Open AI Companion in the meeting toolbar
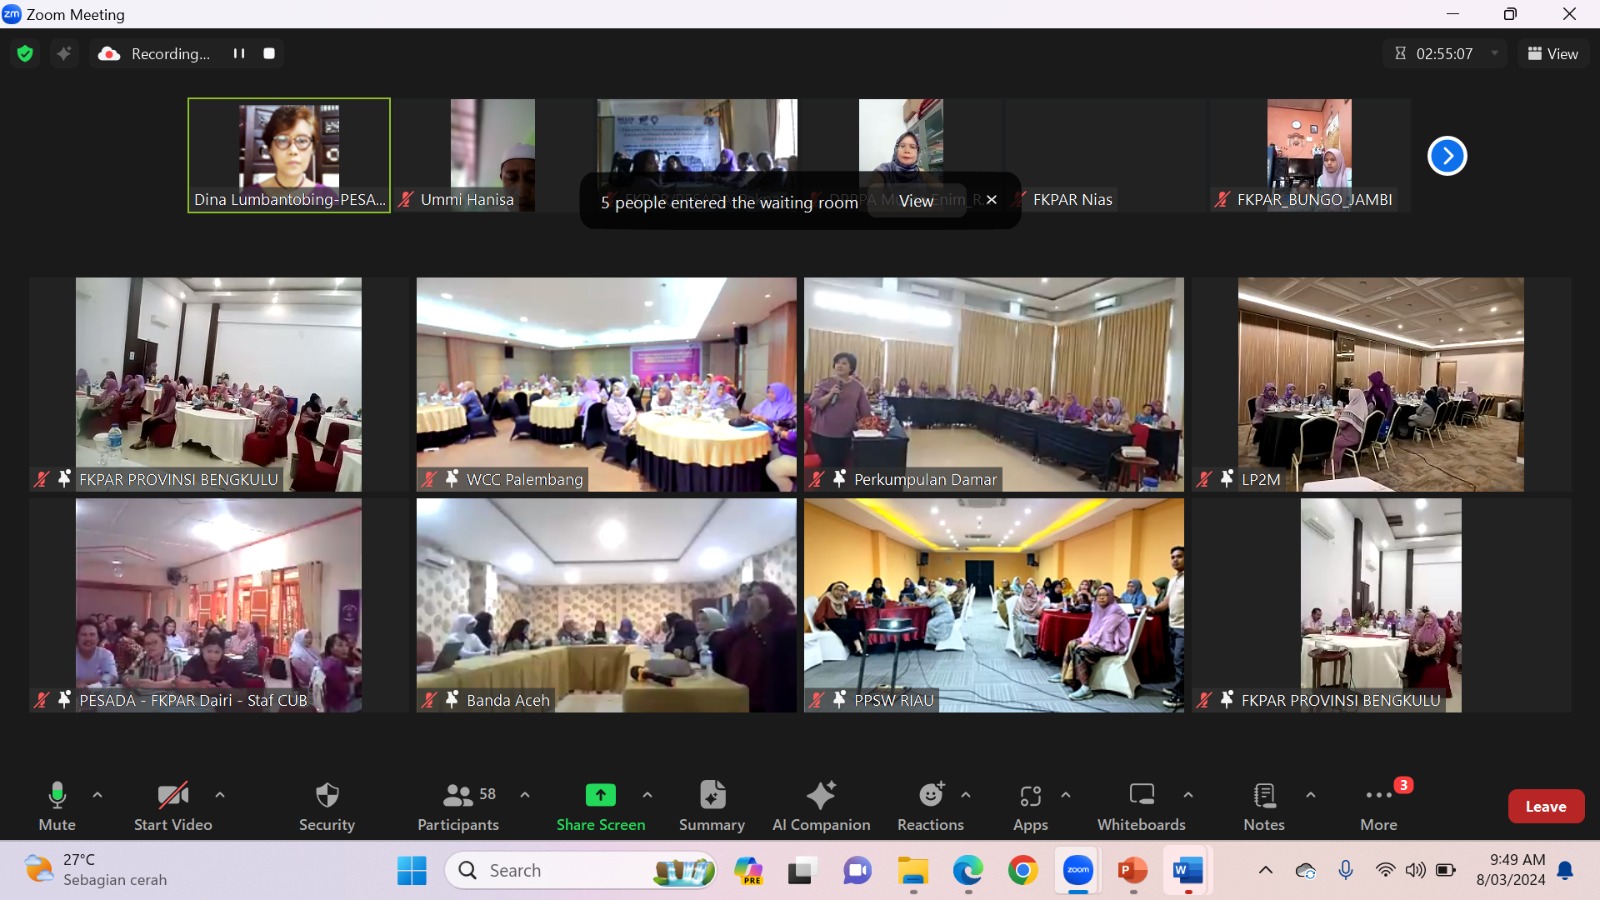Viewport: 1600px width, 900px height. (821, 806)
